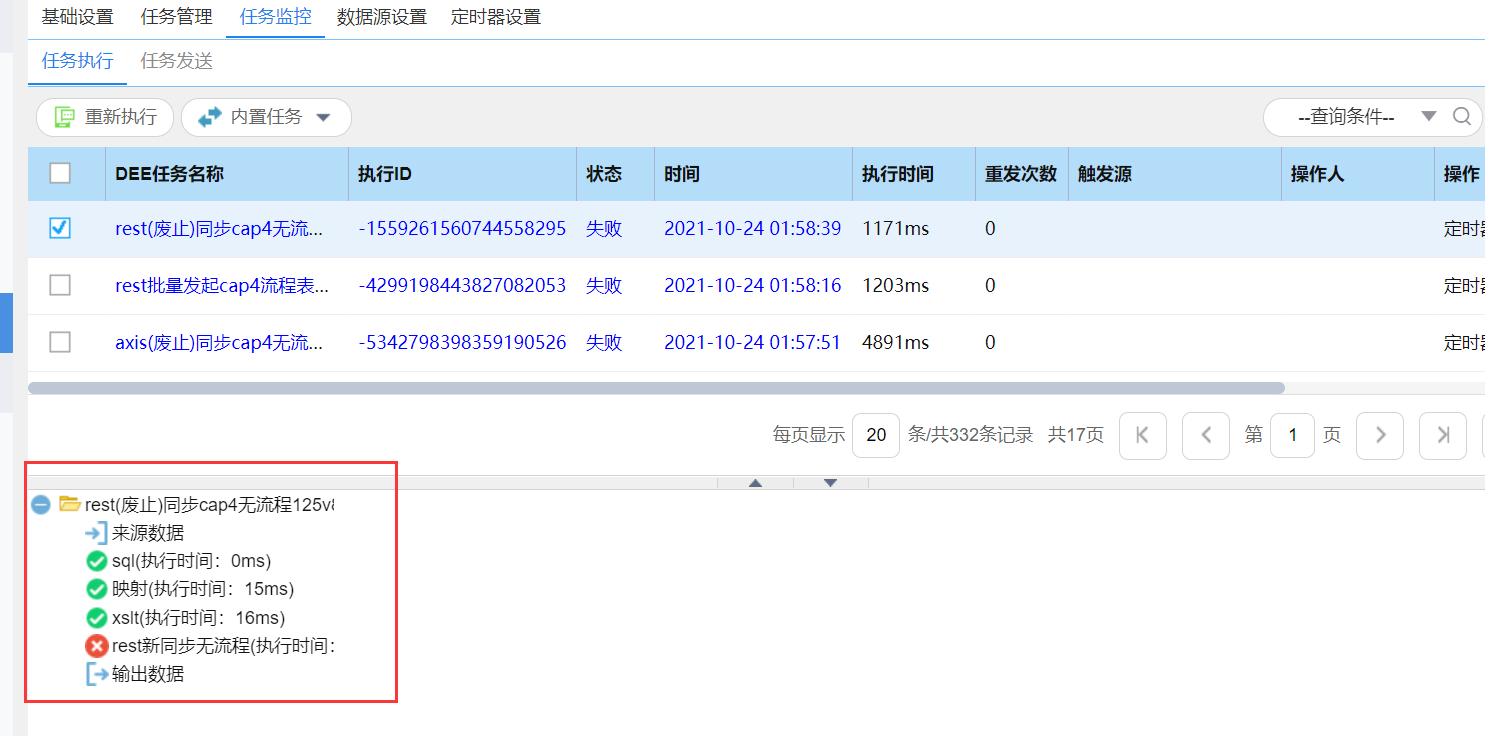The height and width of the screenshot is (736, 1485).
Task: Click execution ID -1559261560744558295
Action: click(462, 229)
